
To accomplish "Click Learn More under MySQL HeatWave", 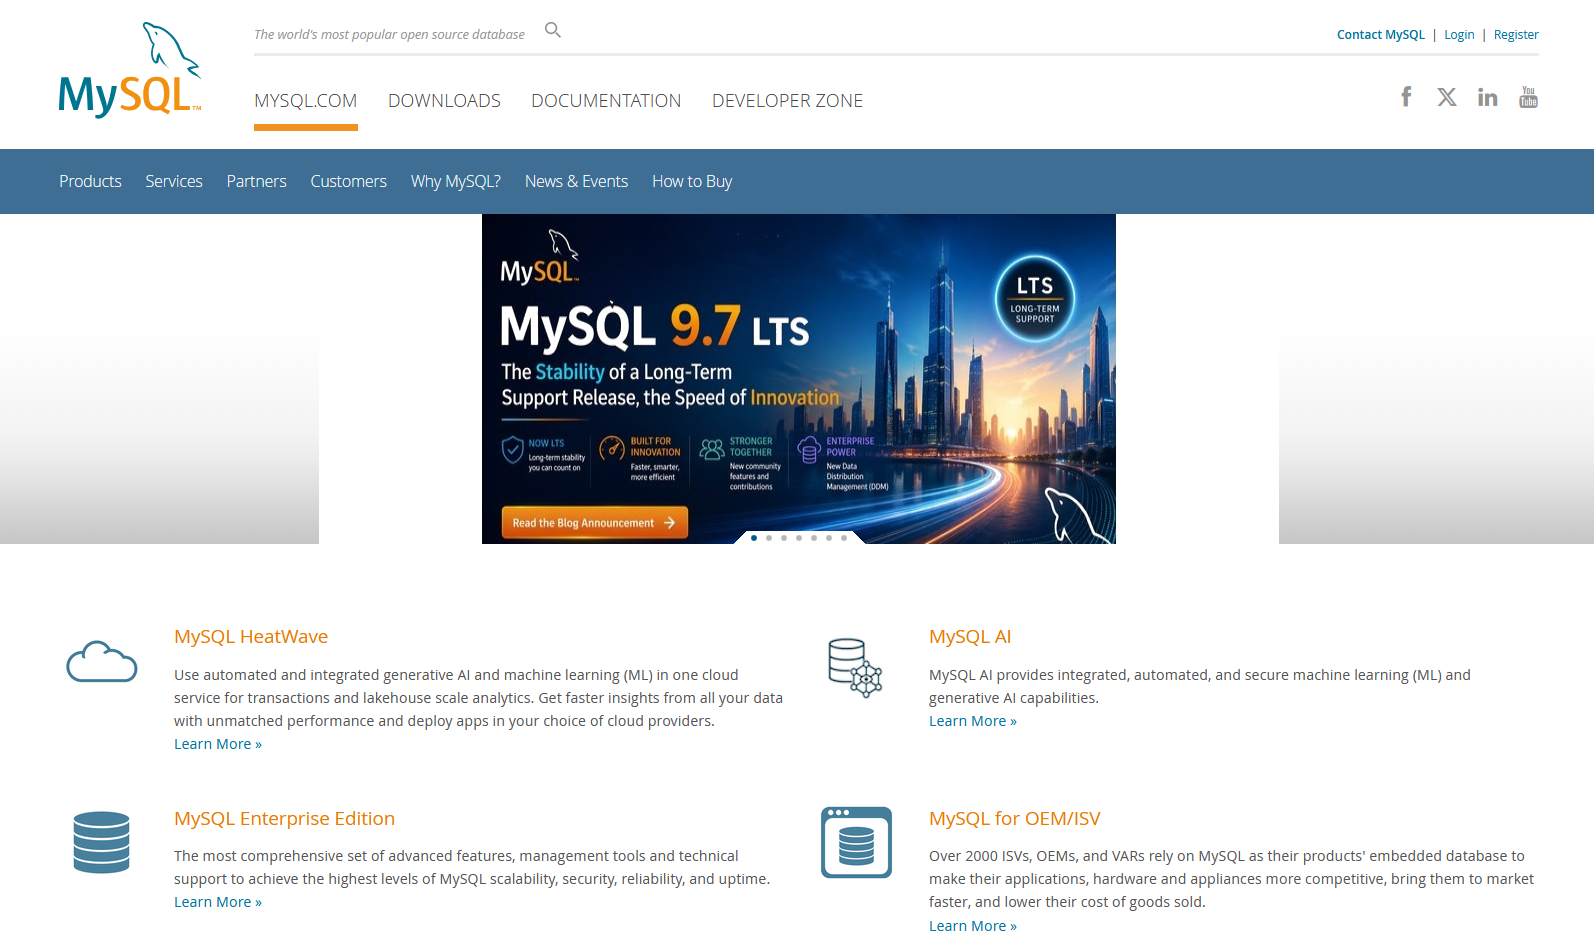I will click(218, 744).
